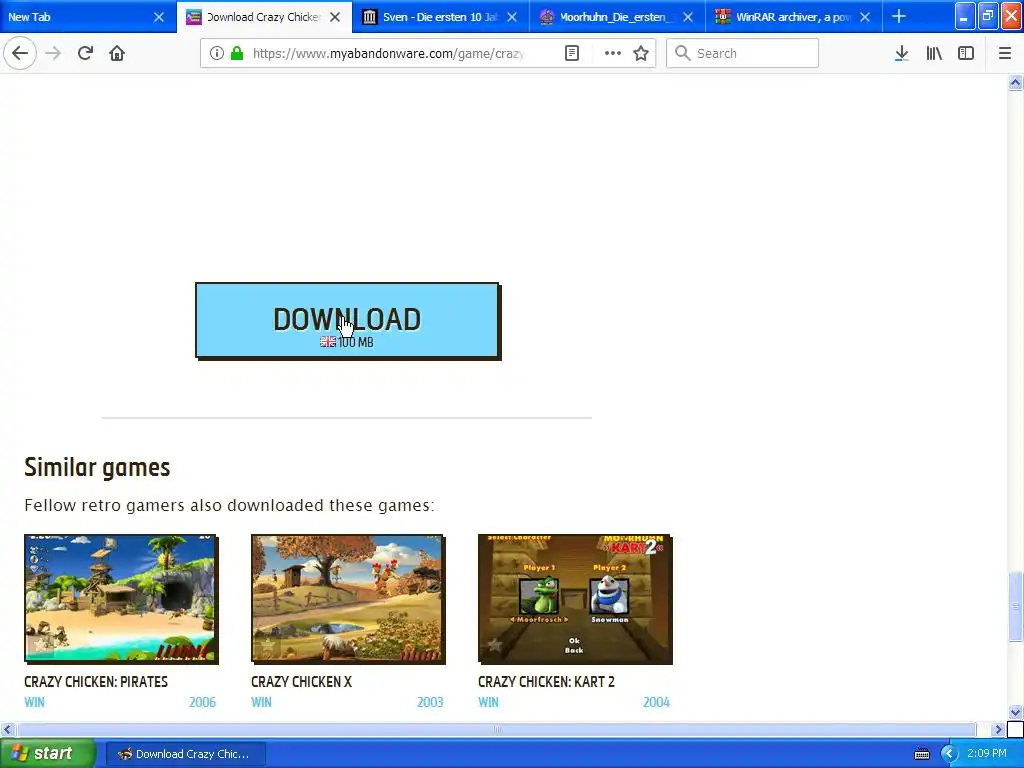Image resolution: width=1024 pixels, height=768 pixels.
Task: Open the CRAZY CHICKEN: KART 2 link
Action: click(x=546, y=682)
